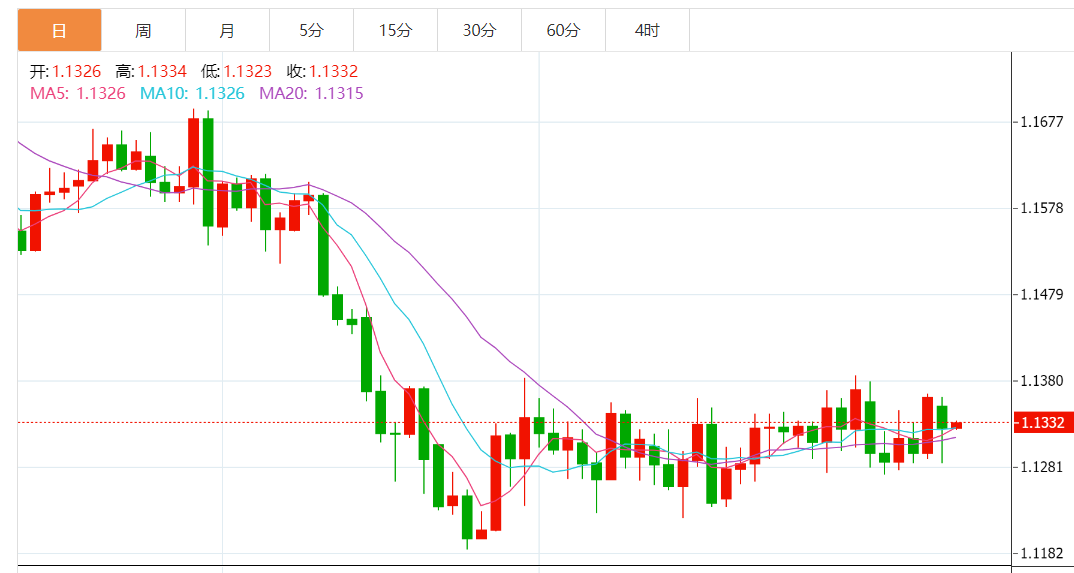1074x573 pixels.
Task: Click the 1.1182 price axis label
Action: [x=1041, y=553]
